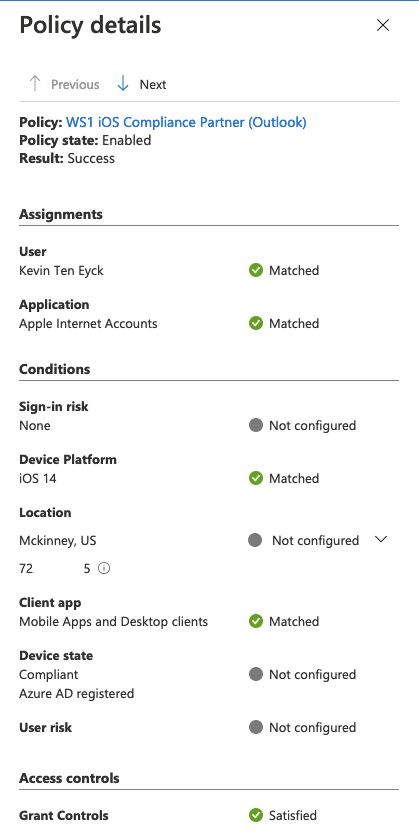The image size is (419, 838).
Task: Click the Grant Controls heading
Action: 64,816
